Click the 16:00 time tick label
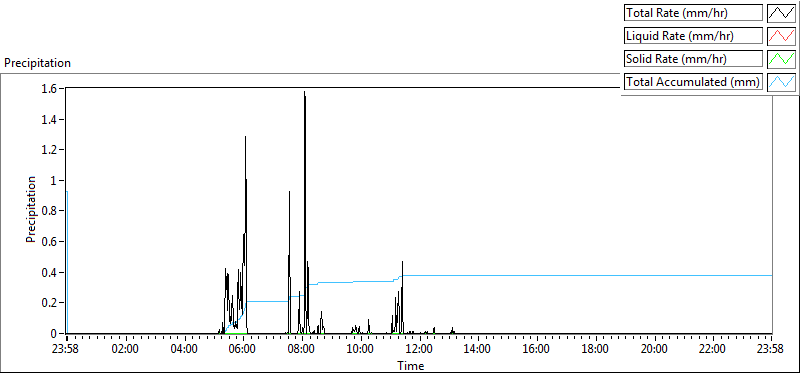 tap(537, 350)
